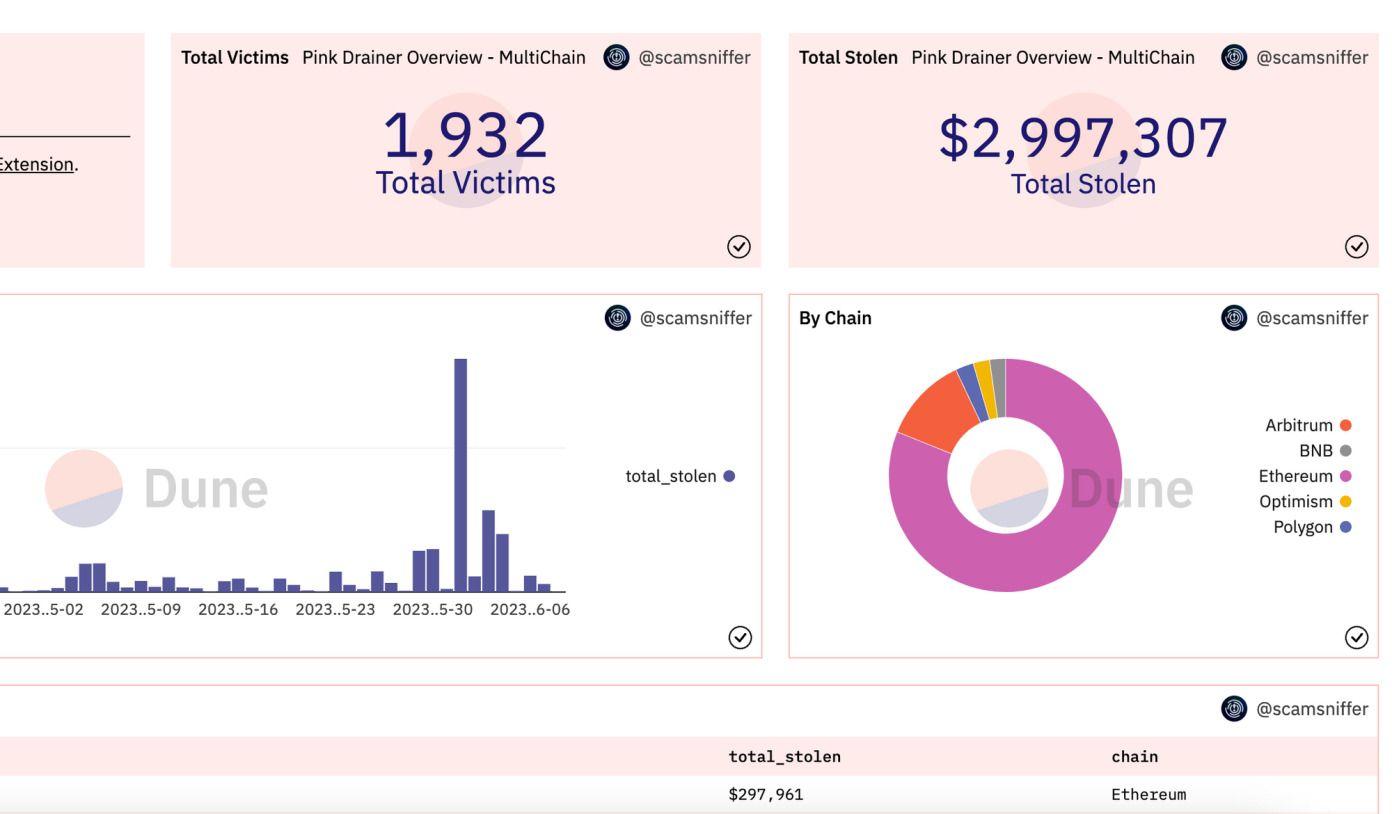Click checkmark icon in By Chain card
The image size is (1392, 814).
pyautogui.click(x=1357, y=636)
